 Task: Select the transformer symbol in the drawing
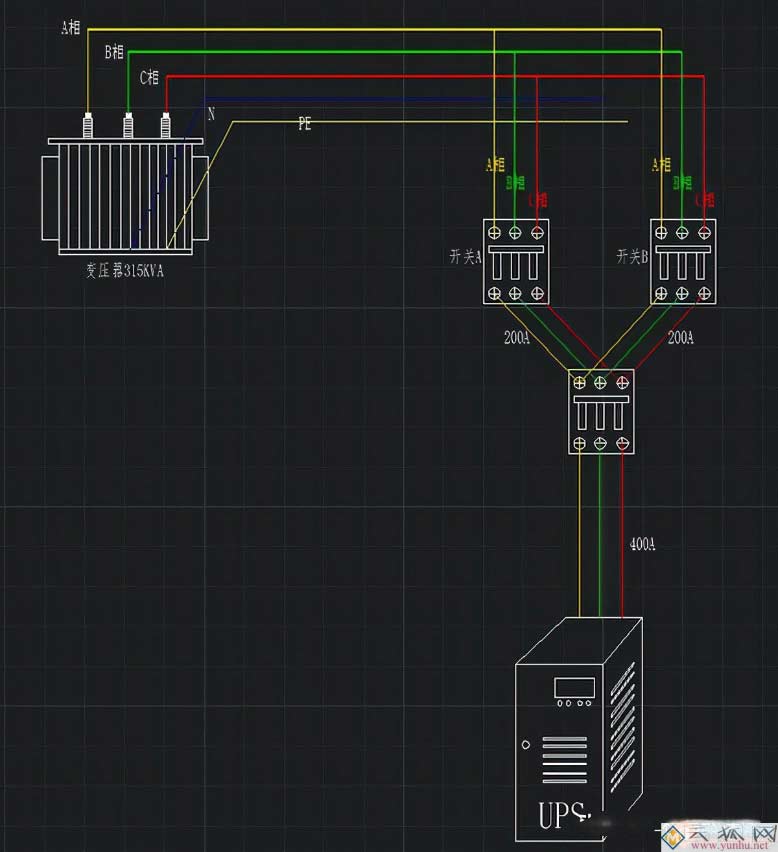coord(125,184)
